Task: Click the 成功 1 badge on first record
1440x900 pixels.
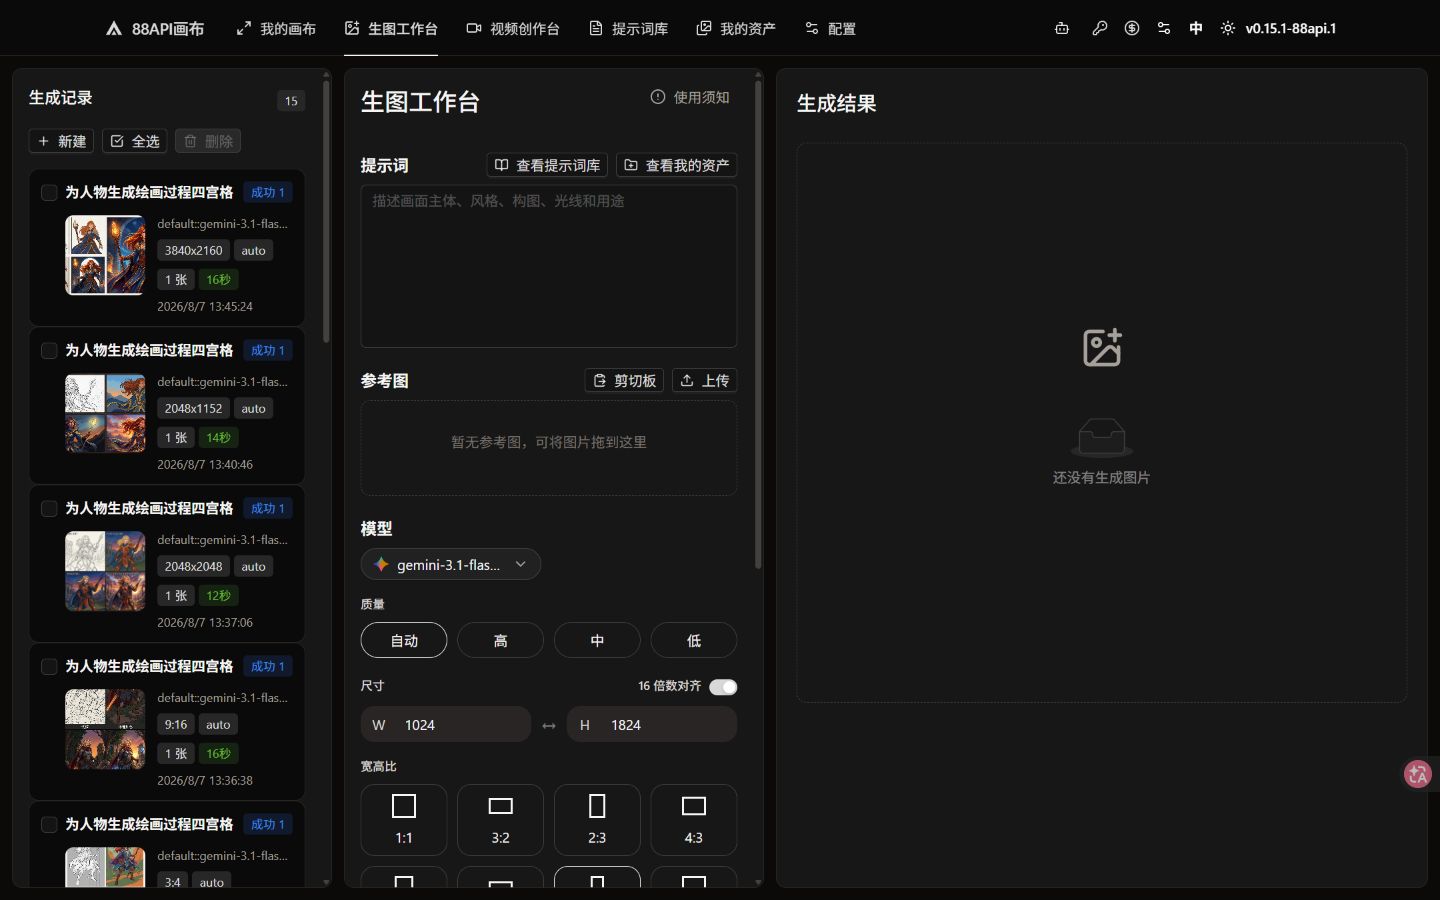Action: coord(268,192)
